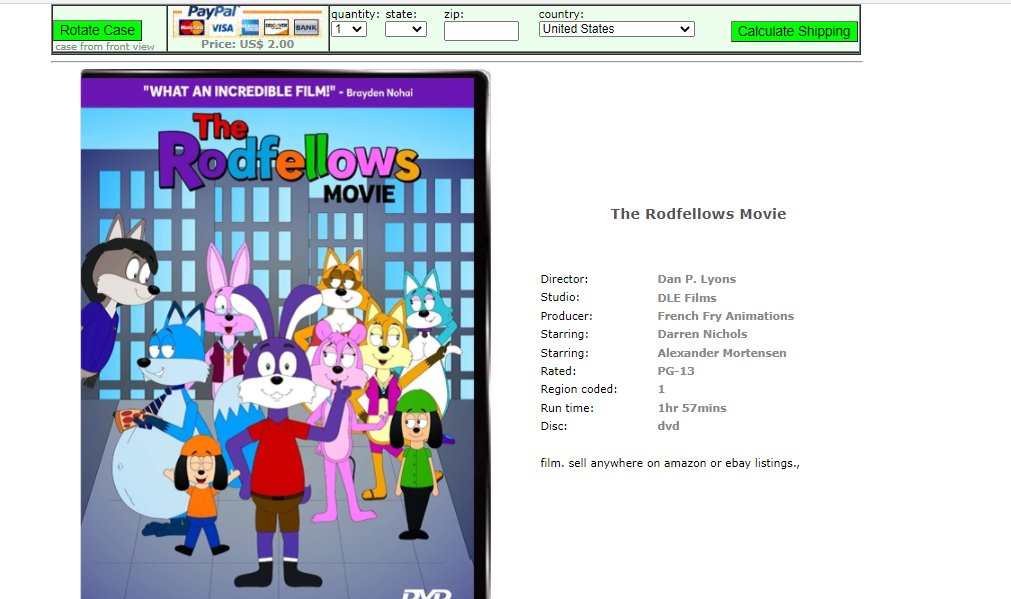Click the Calculate Shipping button

[794, 31]
